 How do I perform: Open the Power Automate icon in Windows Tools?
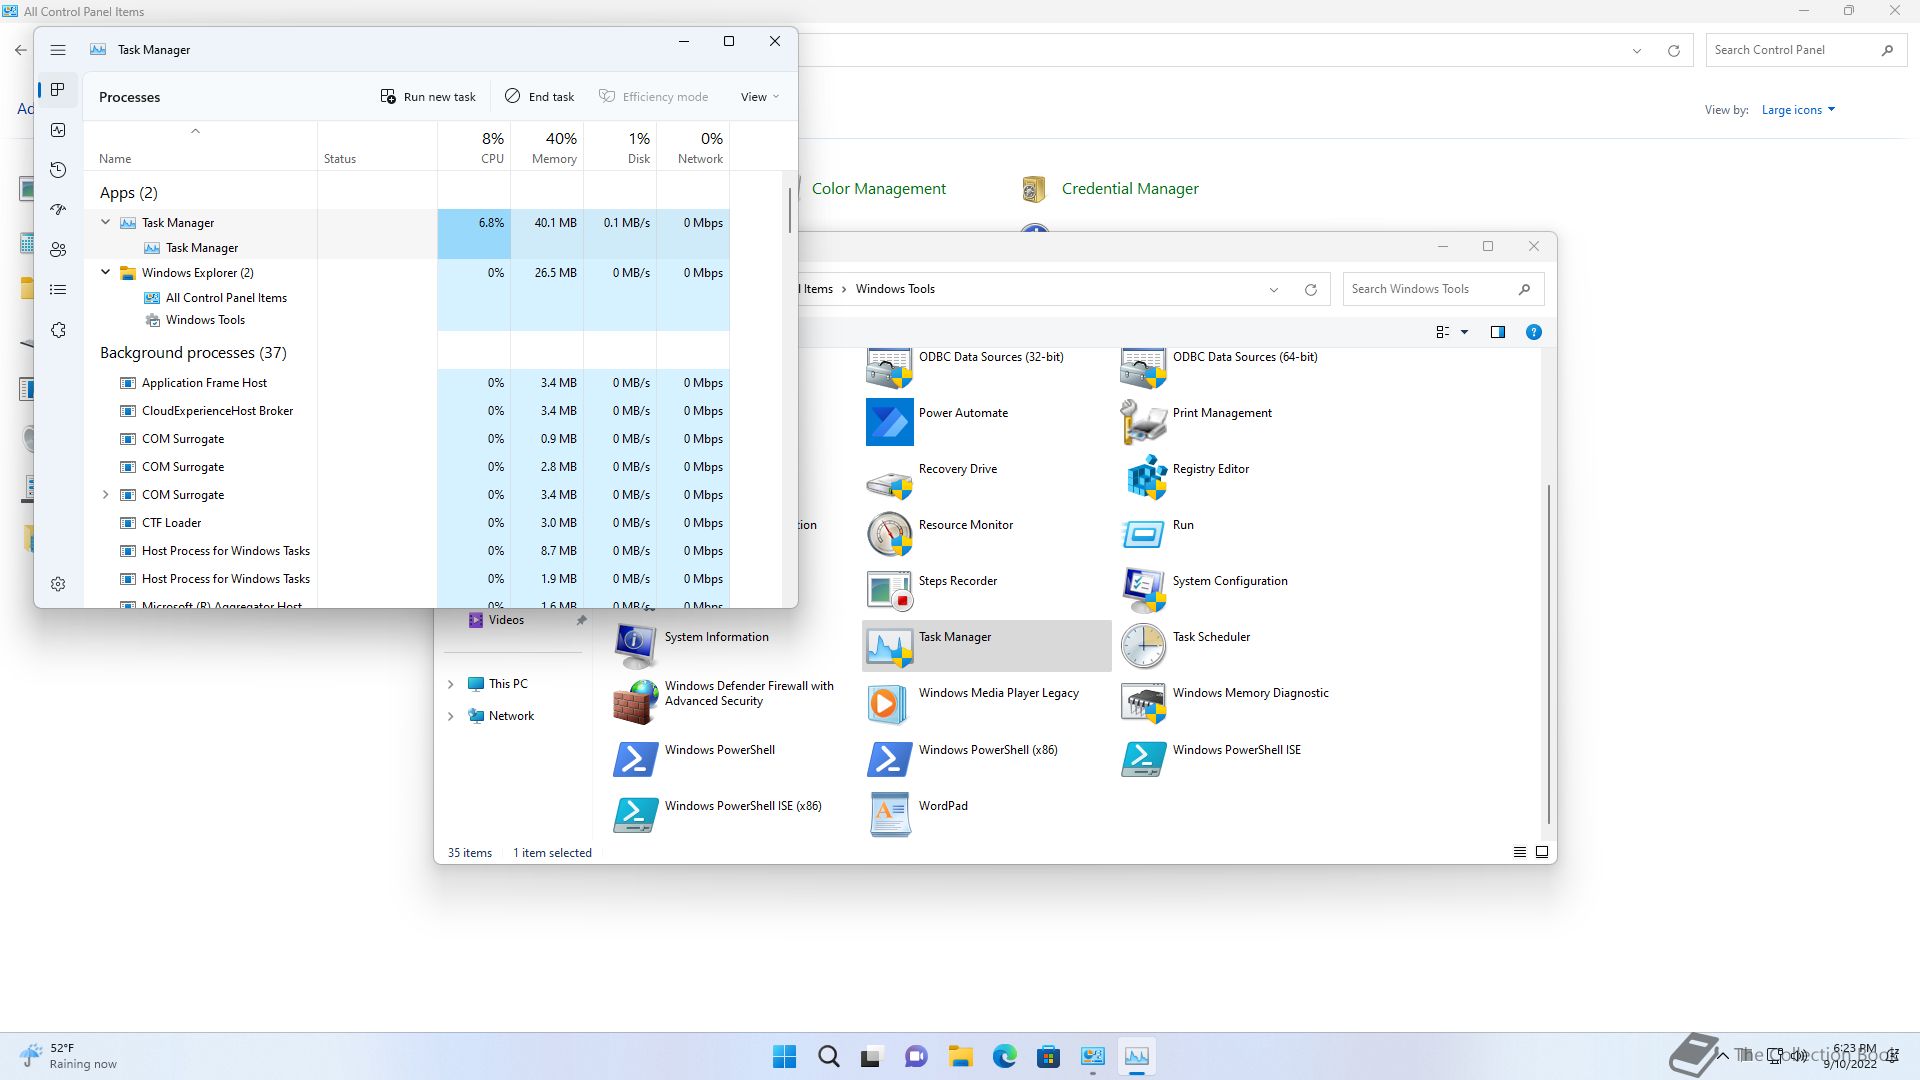pyautogui.click(x=889, y=422)
